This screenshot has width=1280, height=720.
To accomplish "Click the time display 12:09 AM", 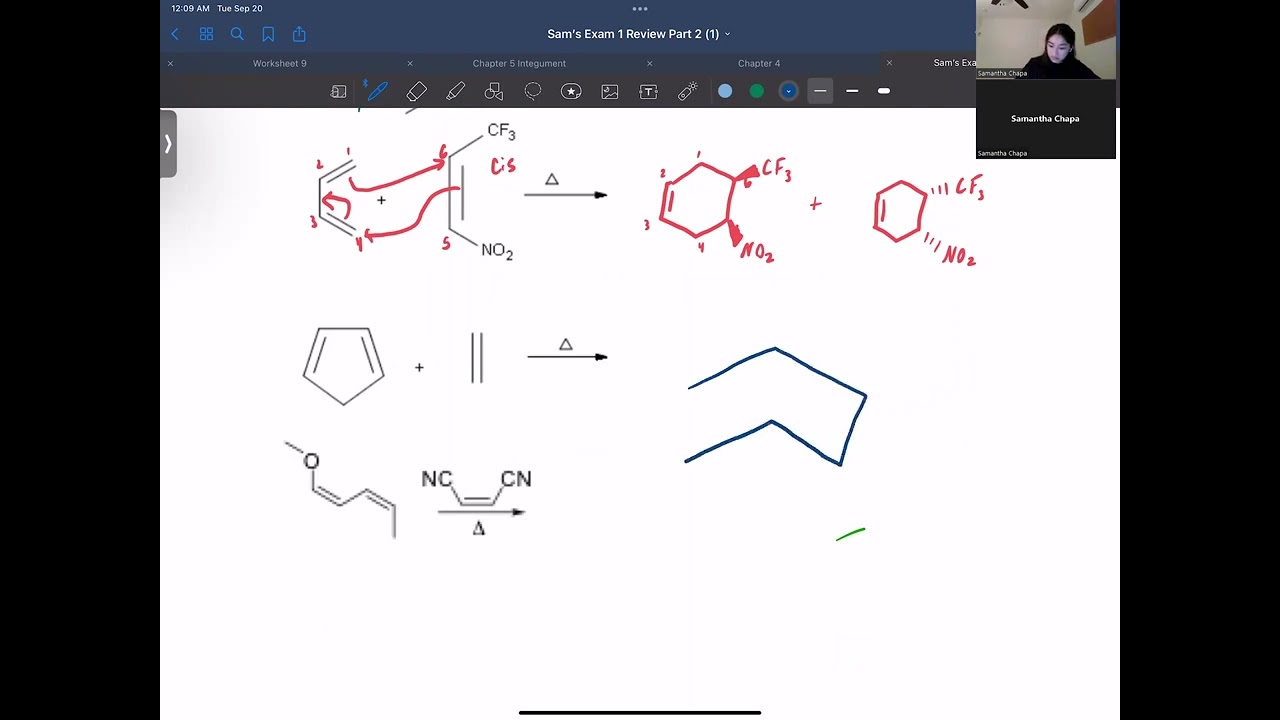I will point(190,8).
